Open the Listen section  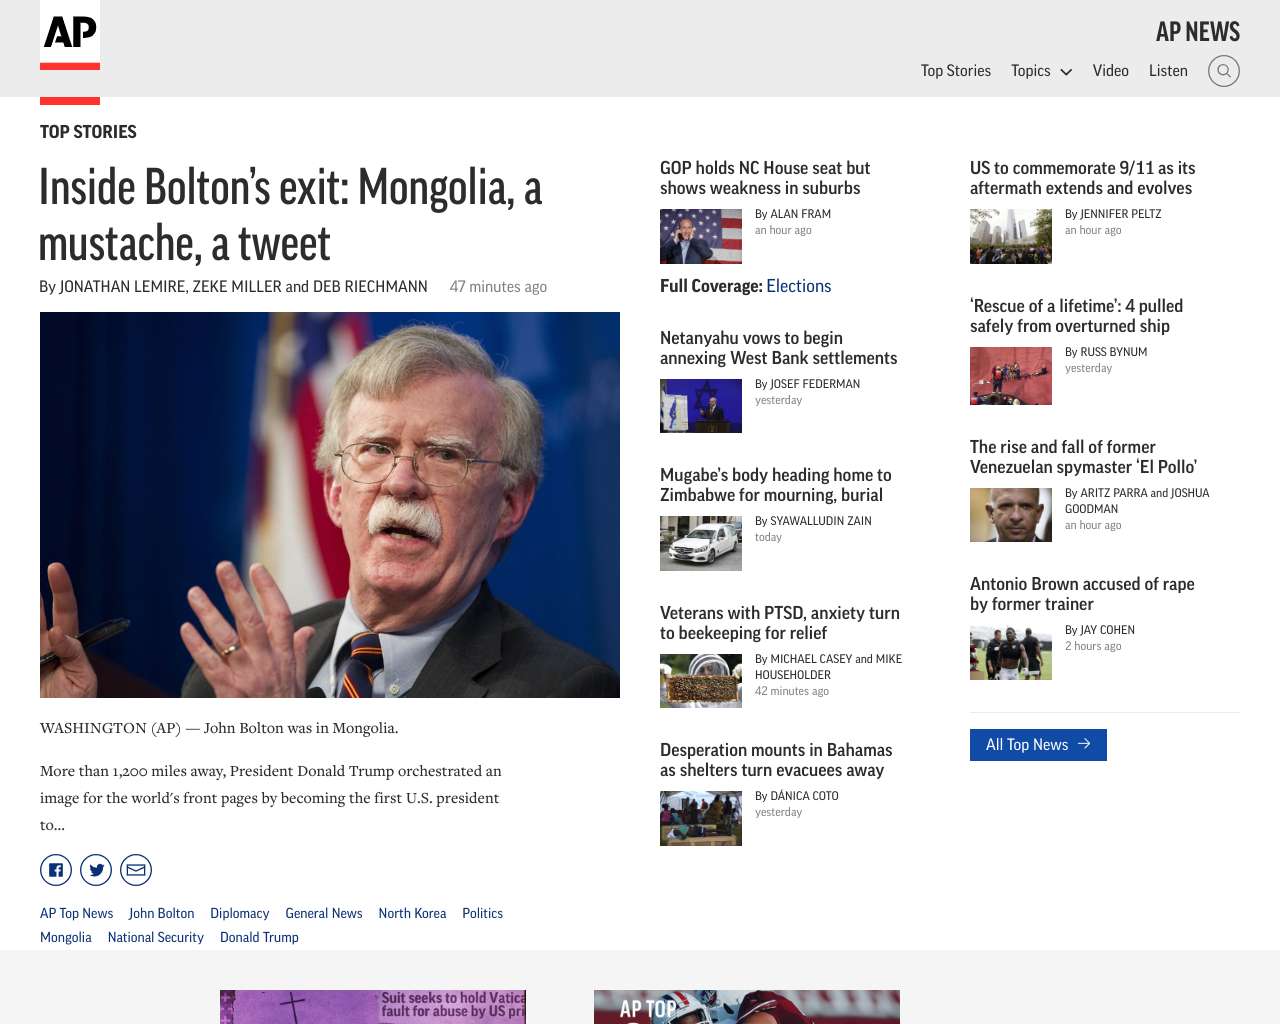coord(1168,71)
